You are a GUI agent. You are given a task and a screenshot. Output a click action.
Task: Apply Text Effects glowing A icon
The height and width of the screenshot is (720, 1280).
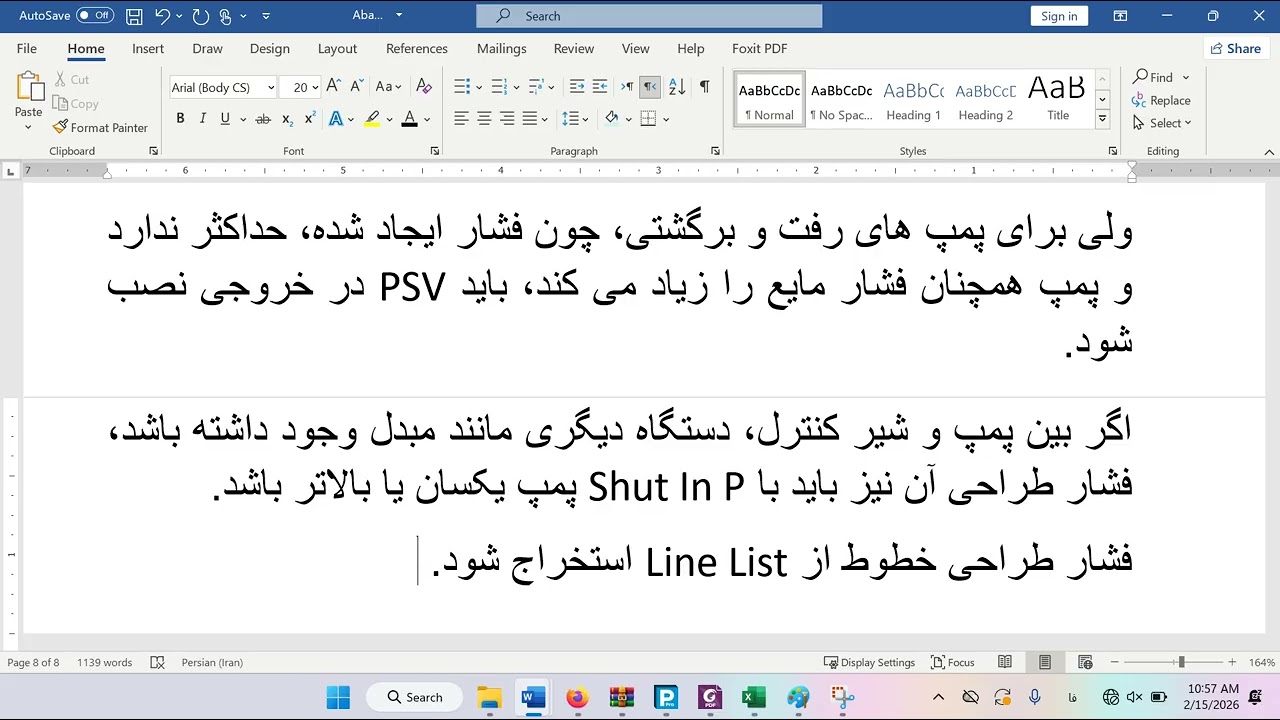point(336,119)
